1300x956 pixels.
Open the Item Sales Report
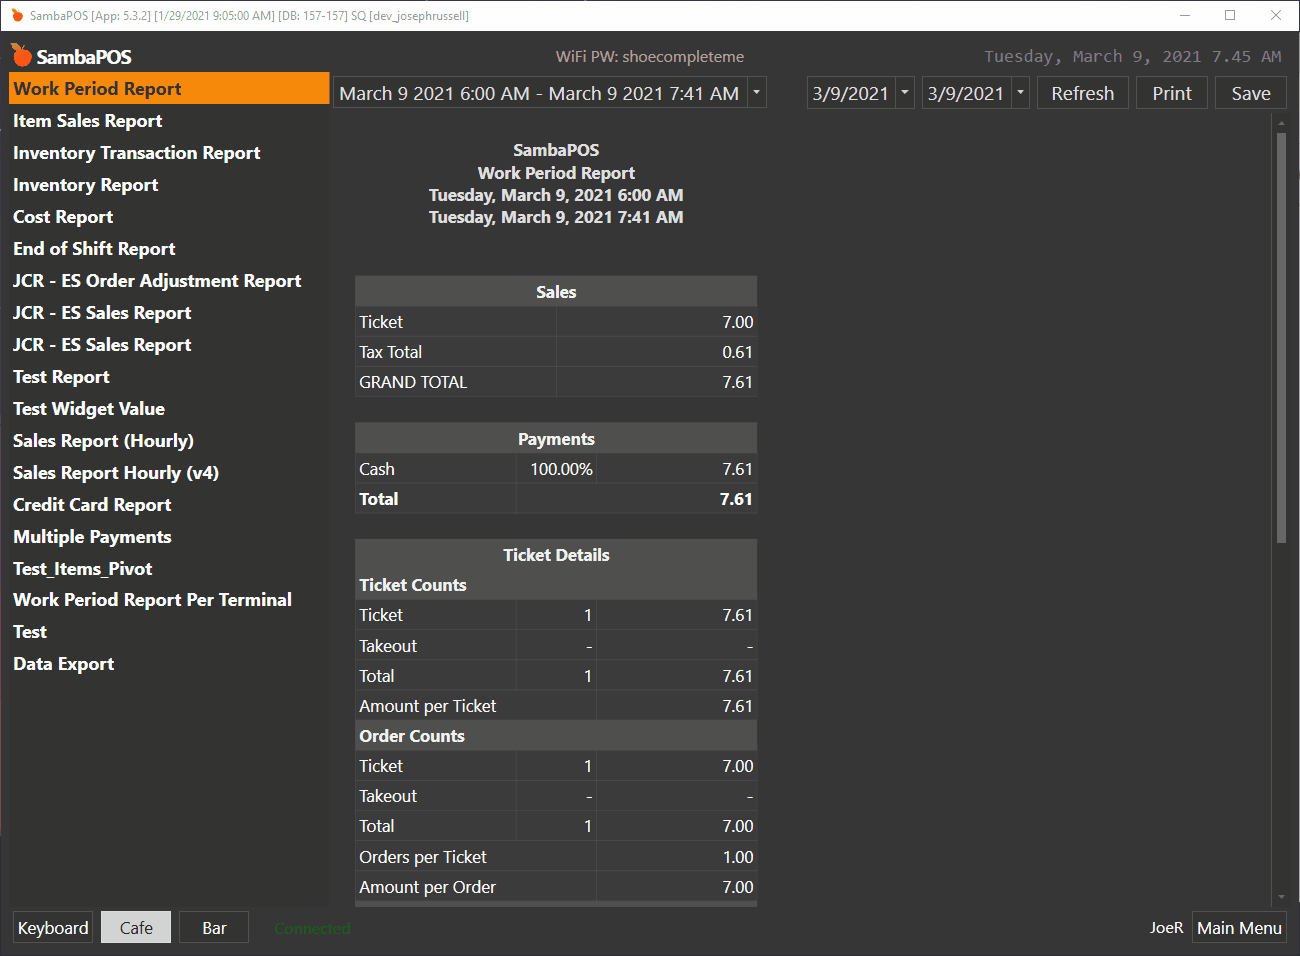point(88,121)
